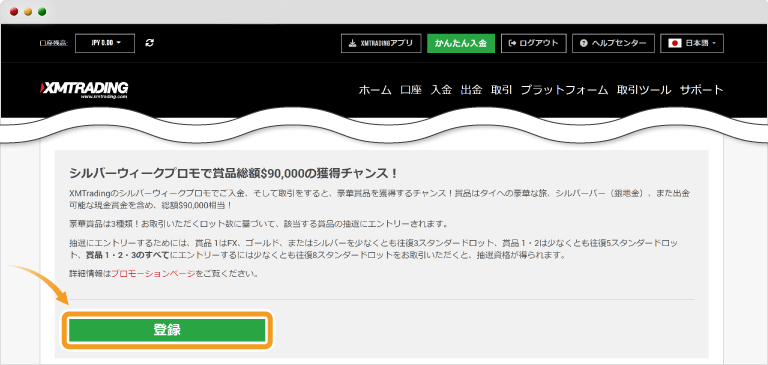Click the green 登録 button
The height and width of the screenshot is (365, 768).
(167, 330)
